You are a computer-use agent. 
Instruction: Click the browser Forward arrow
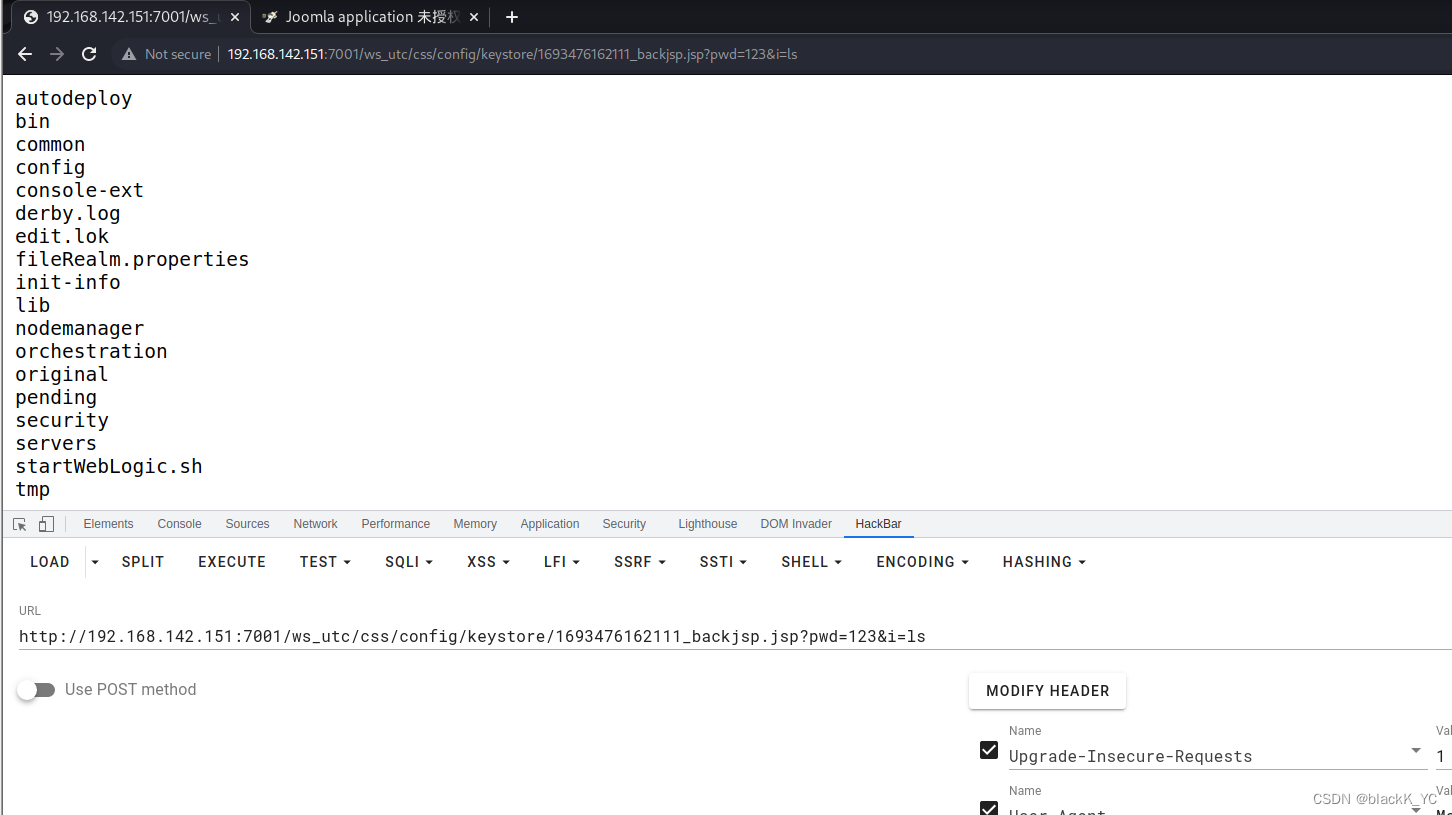pyautogui.click(x=57, y=54)
